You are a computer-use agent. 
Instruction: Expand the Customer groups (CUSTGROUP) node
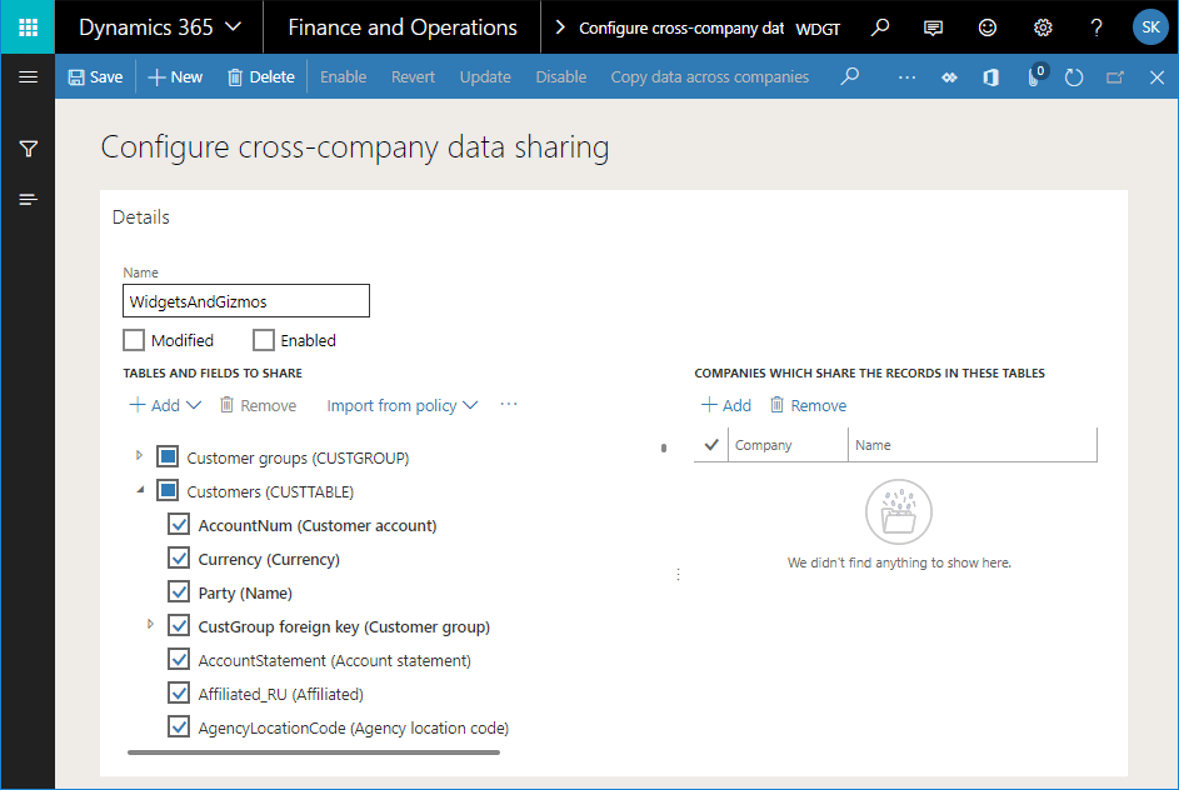139,455
